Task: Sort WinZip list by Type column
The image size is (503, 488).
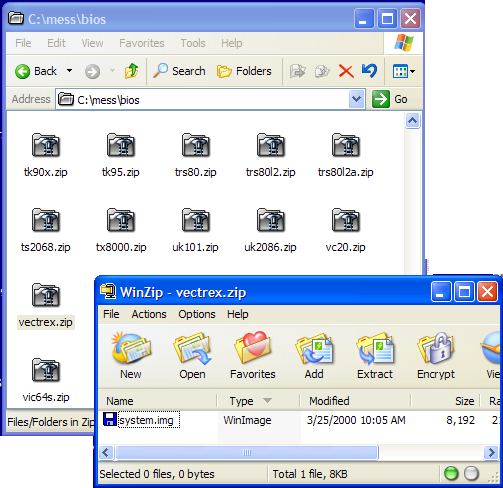Action: (x=259, y=401)
